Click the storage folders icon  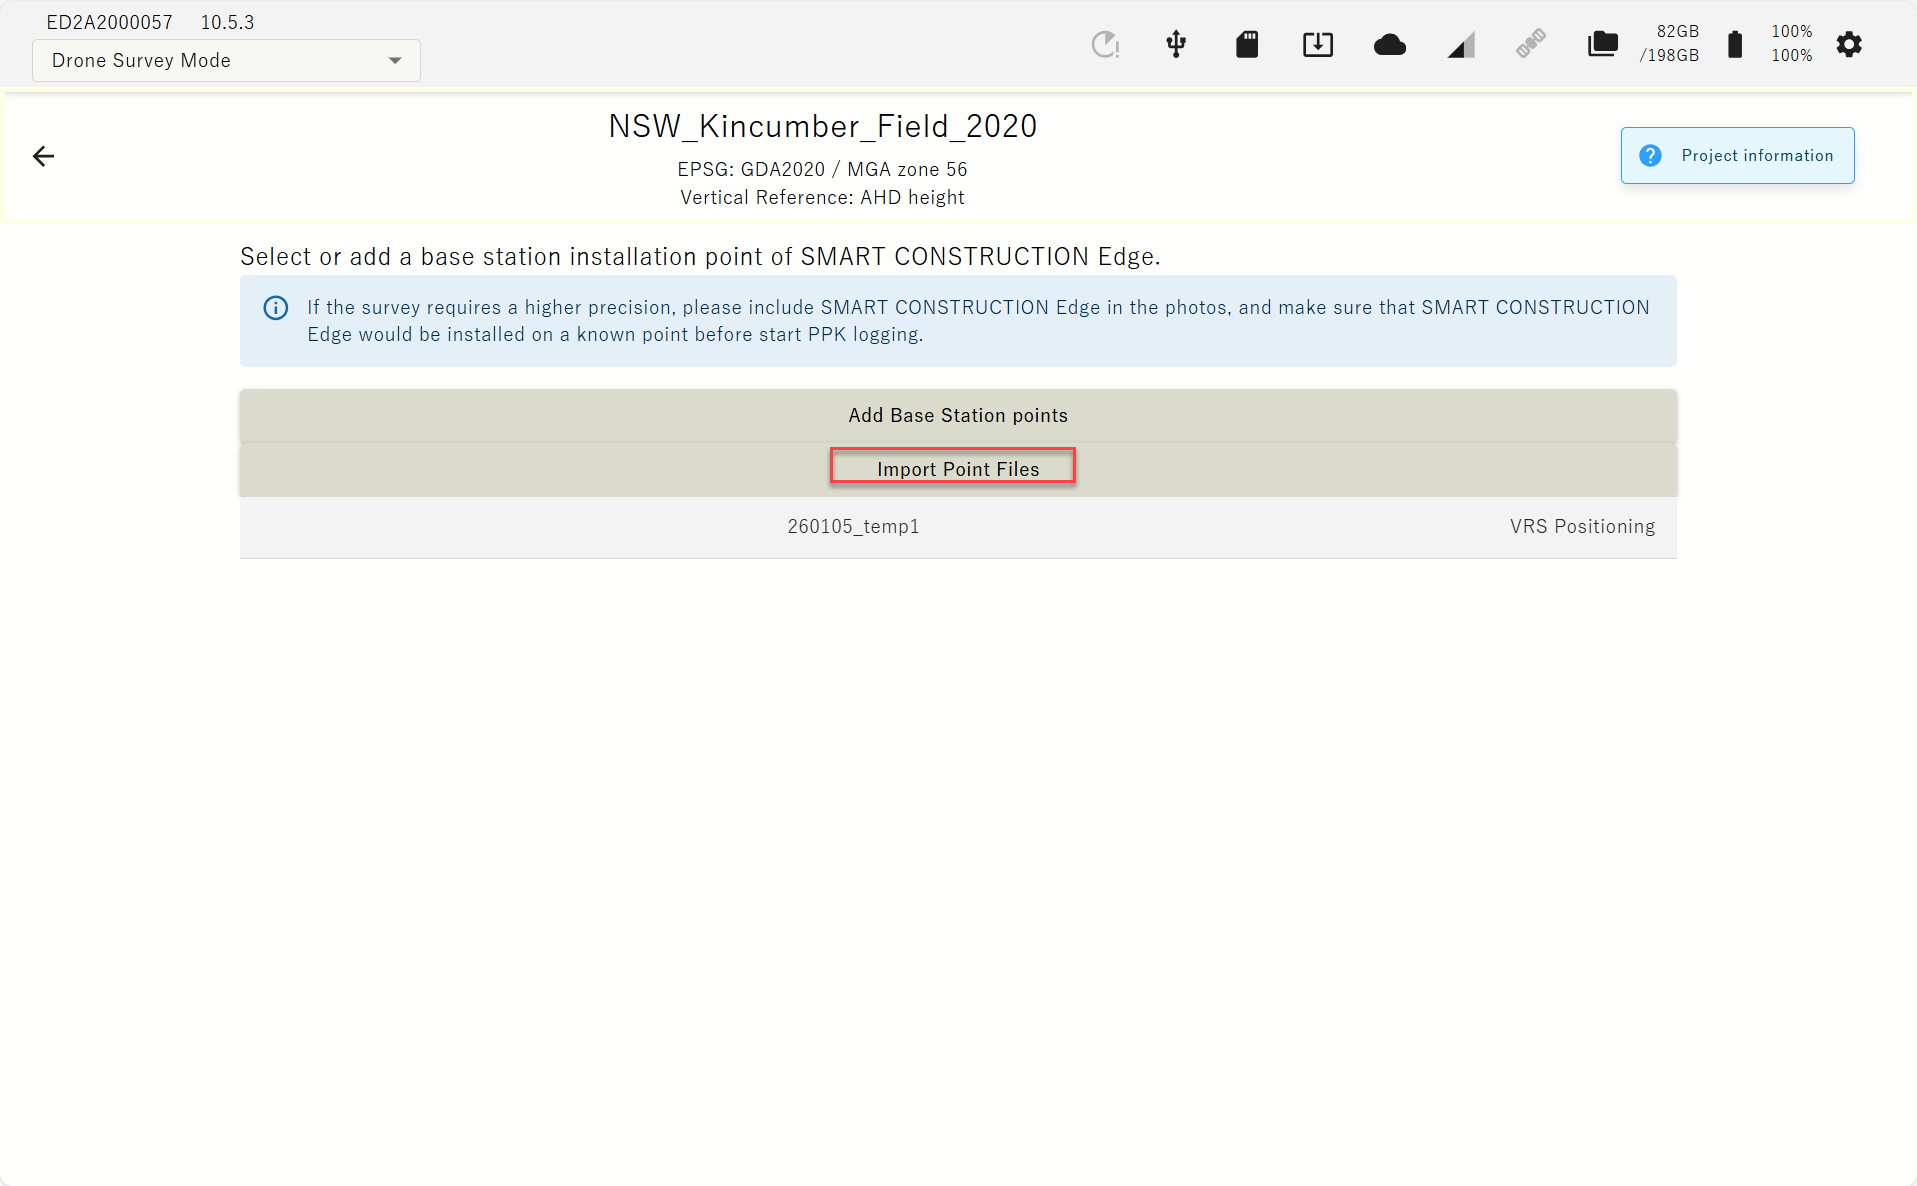[x=1602, y=44]
